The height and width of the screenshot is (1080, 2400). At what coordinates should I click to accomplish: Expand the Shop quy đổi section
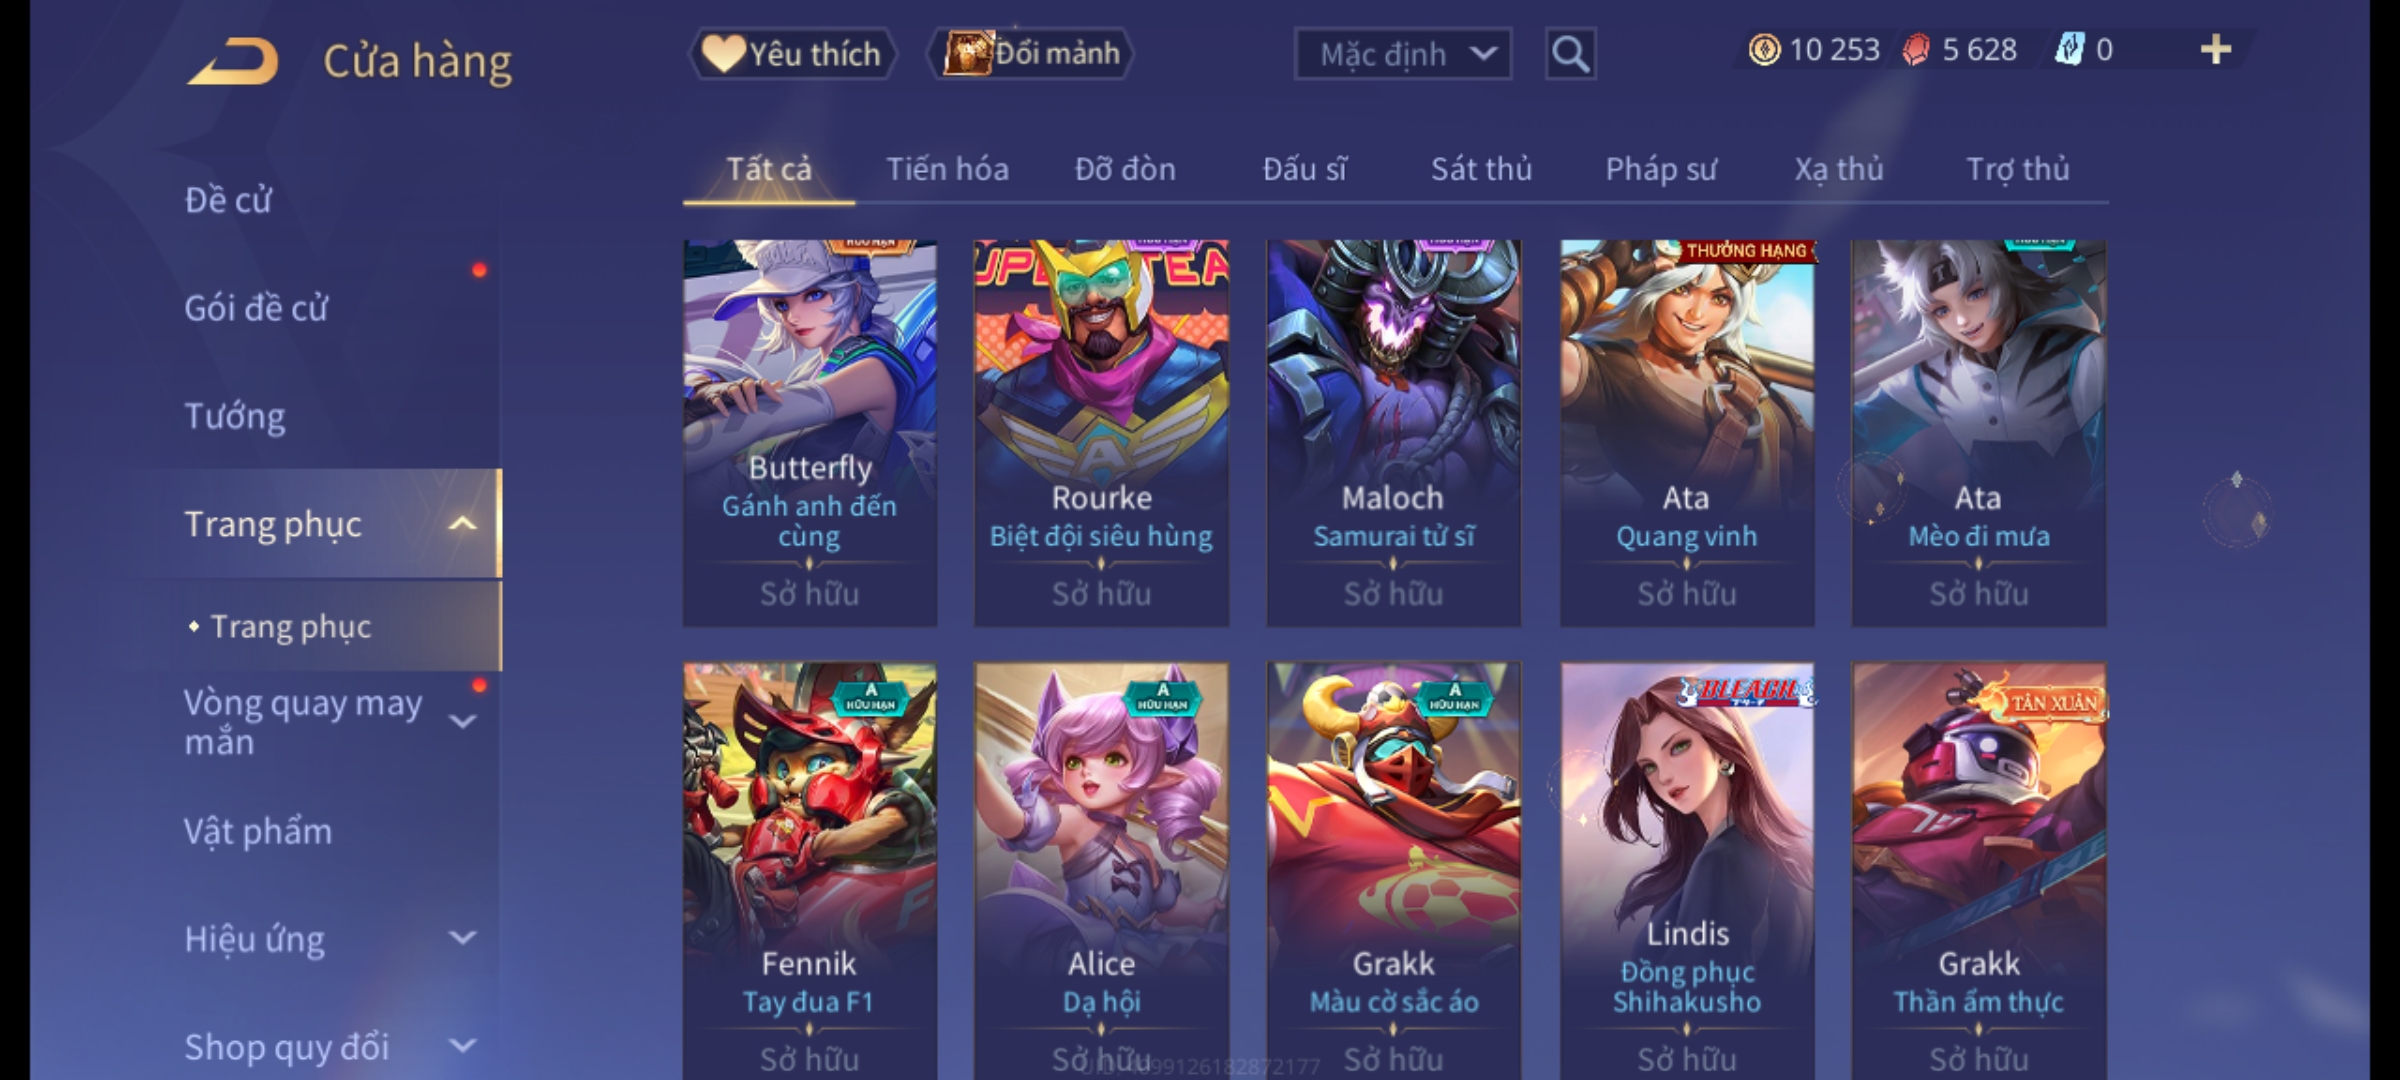tap(462, 1046)
